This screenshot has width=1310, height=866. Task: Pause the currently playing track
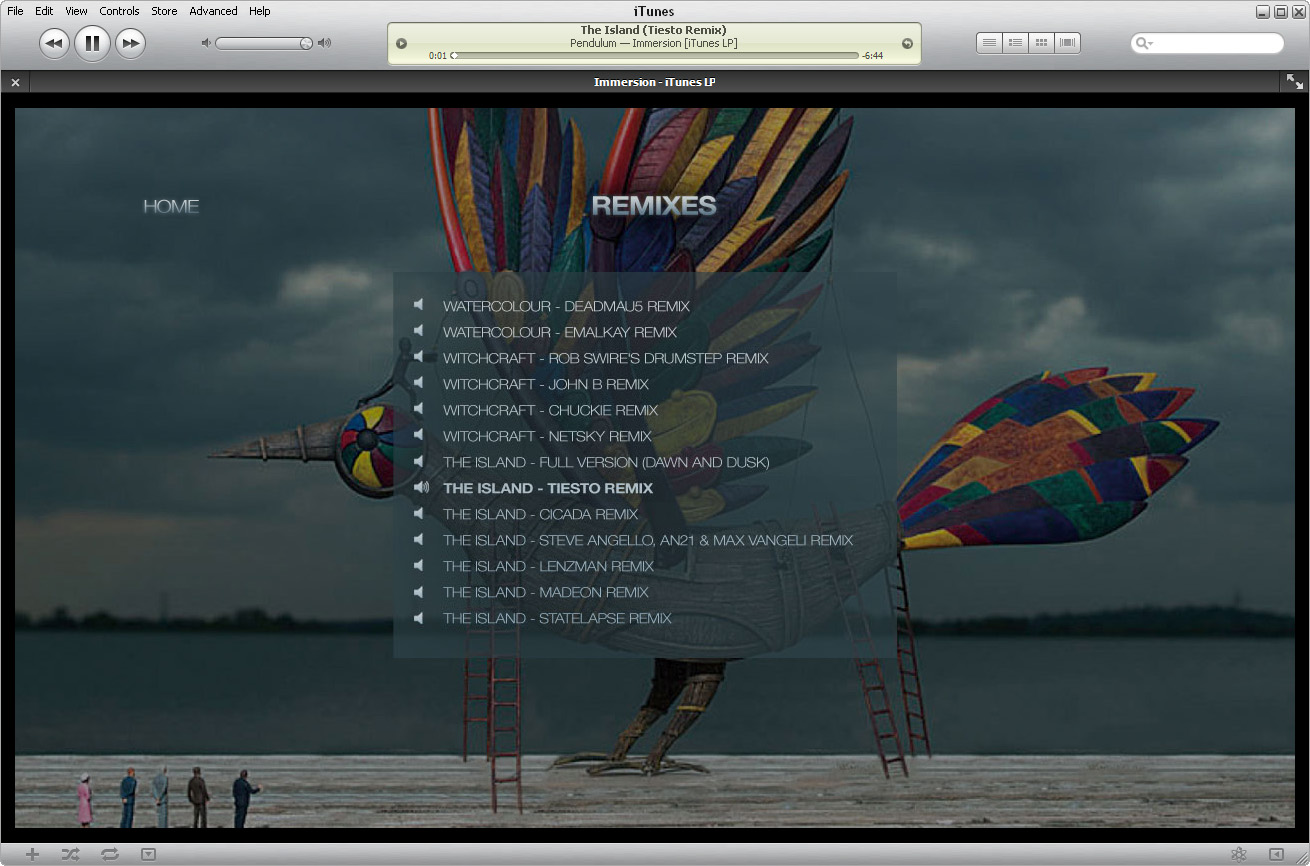point(92,43)
